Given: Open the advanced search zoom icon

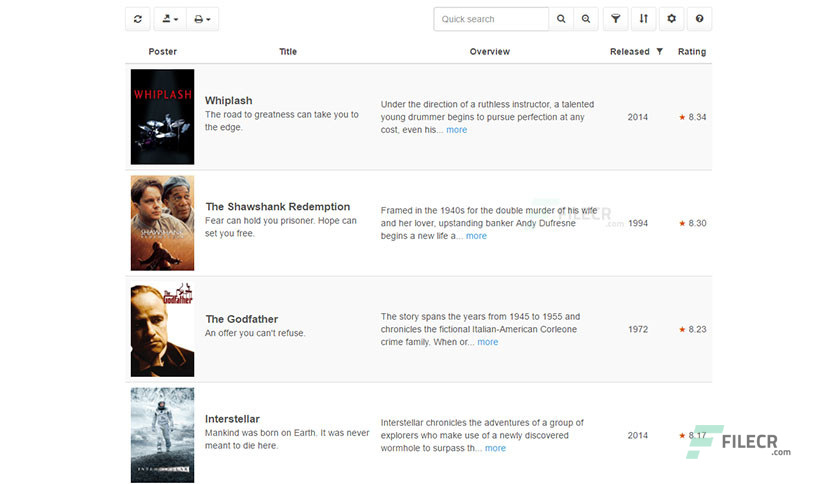Looking at the screenshot, I should click(x=586, y=19).
